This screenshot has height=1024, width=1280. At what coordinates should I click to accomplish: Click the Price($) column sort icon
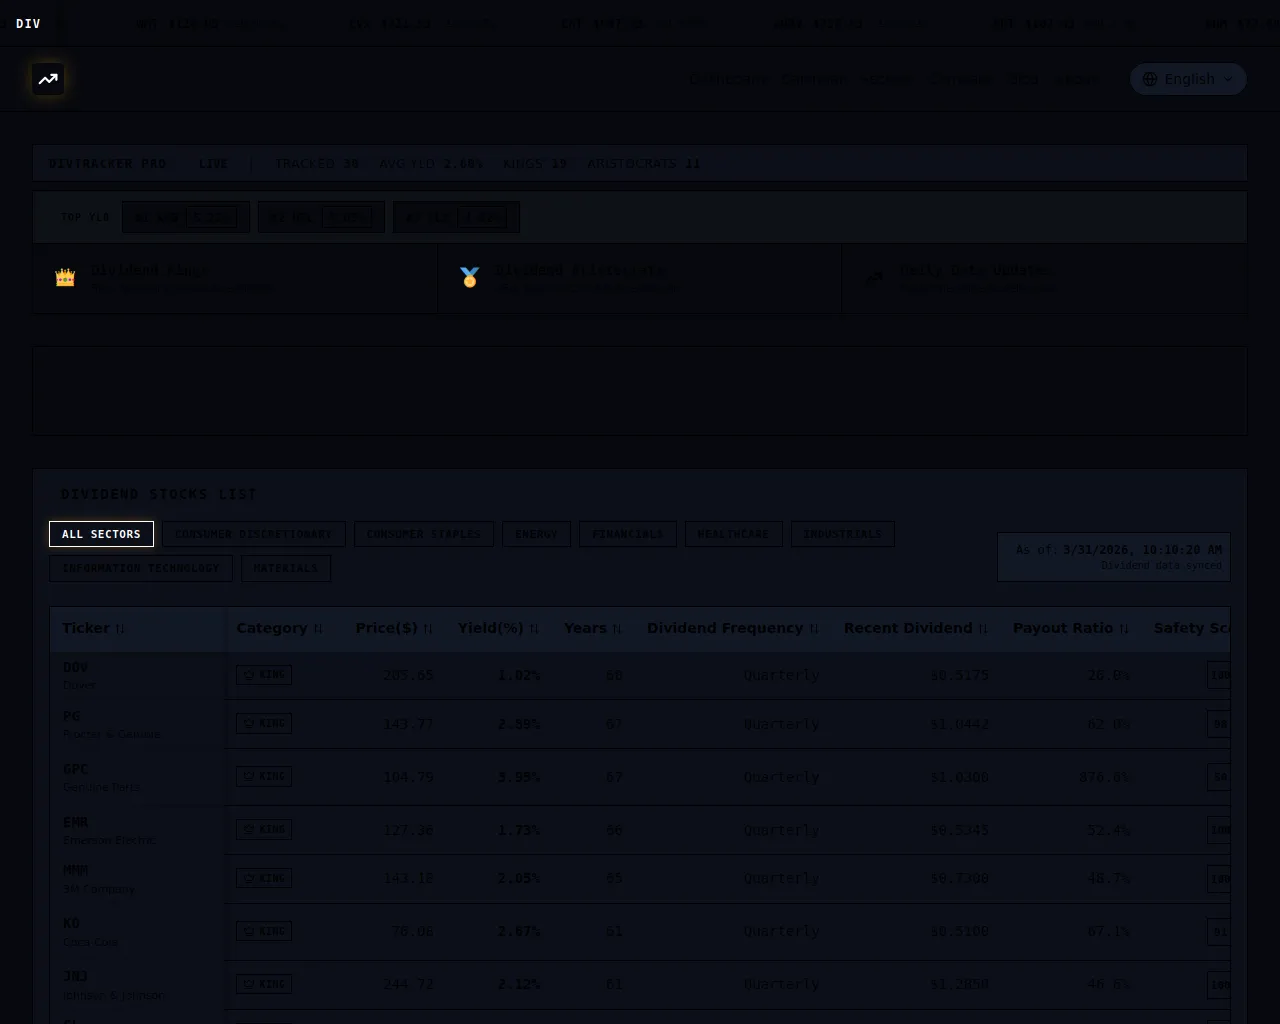[428, 629]
